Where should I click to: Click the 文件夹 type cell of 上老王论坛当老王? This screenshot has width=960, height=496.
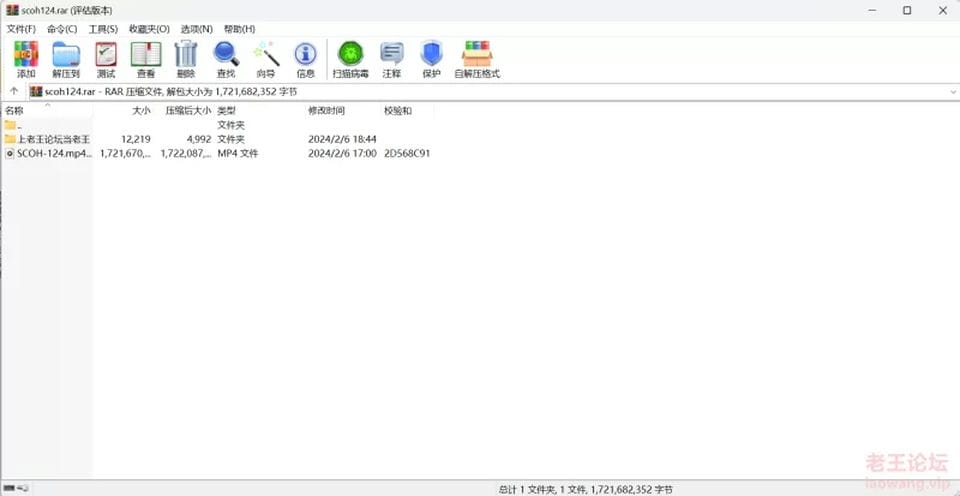[x=231, y=139]
